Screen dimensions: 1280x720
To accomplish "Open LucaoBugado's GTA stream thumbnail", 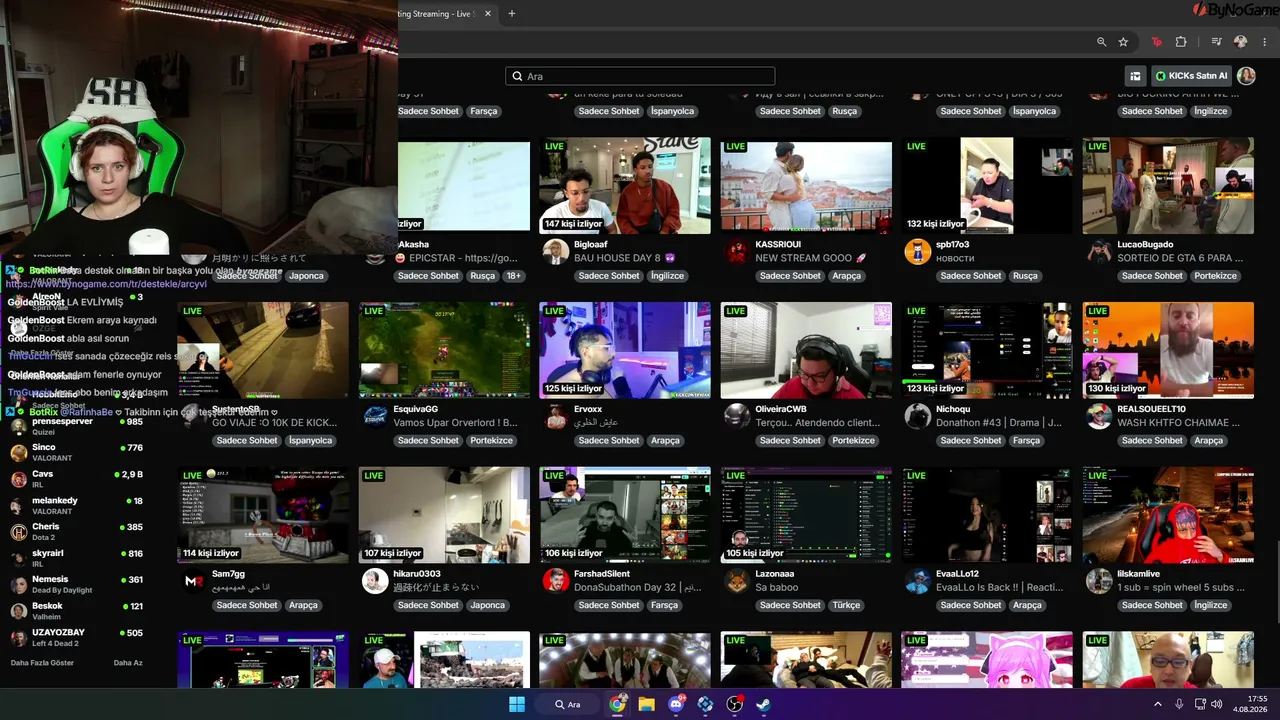I will 1168,185.
